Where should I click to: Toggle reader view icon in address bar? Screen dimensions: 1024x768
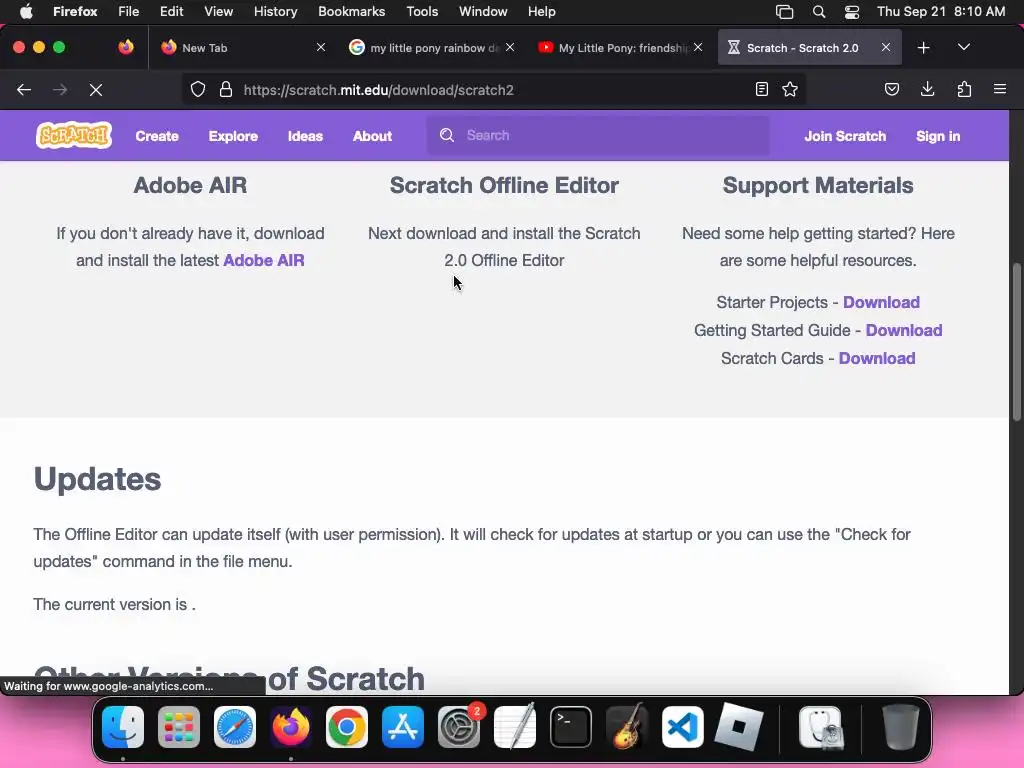tap(761, 89)
